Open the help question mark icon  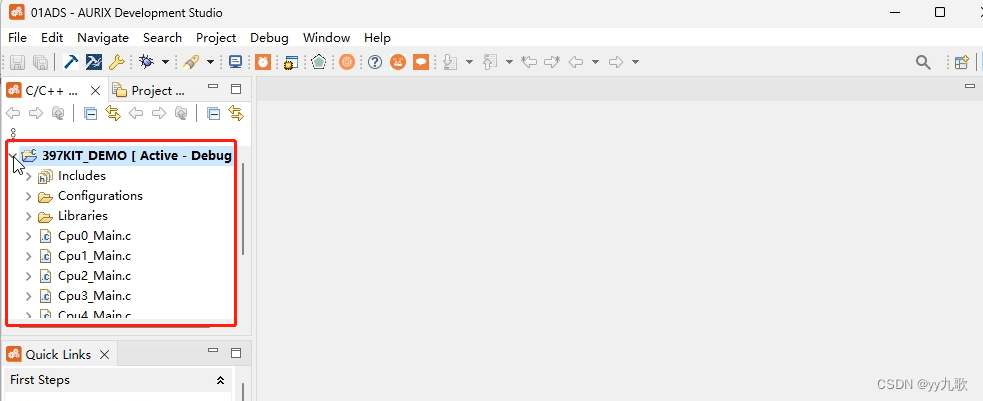[x=375, y=62]
